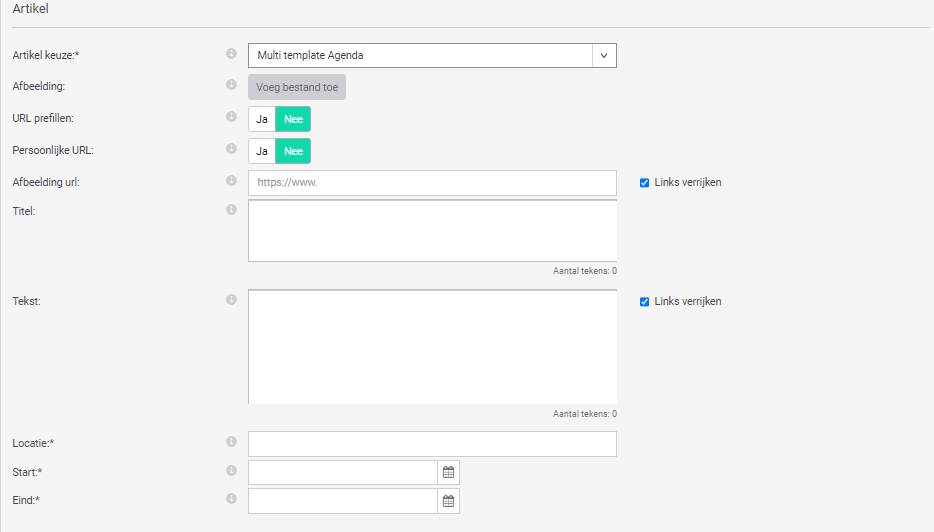Click the info icon beside Artikel keuze
Image resolution: width=934 pixels, height=532 pixels.
231,54
